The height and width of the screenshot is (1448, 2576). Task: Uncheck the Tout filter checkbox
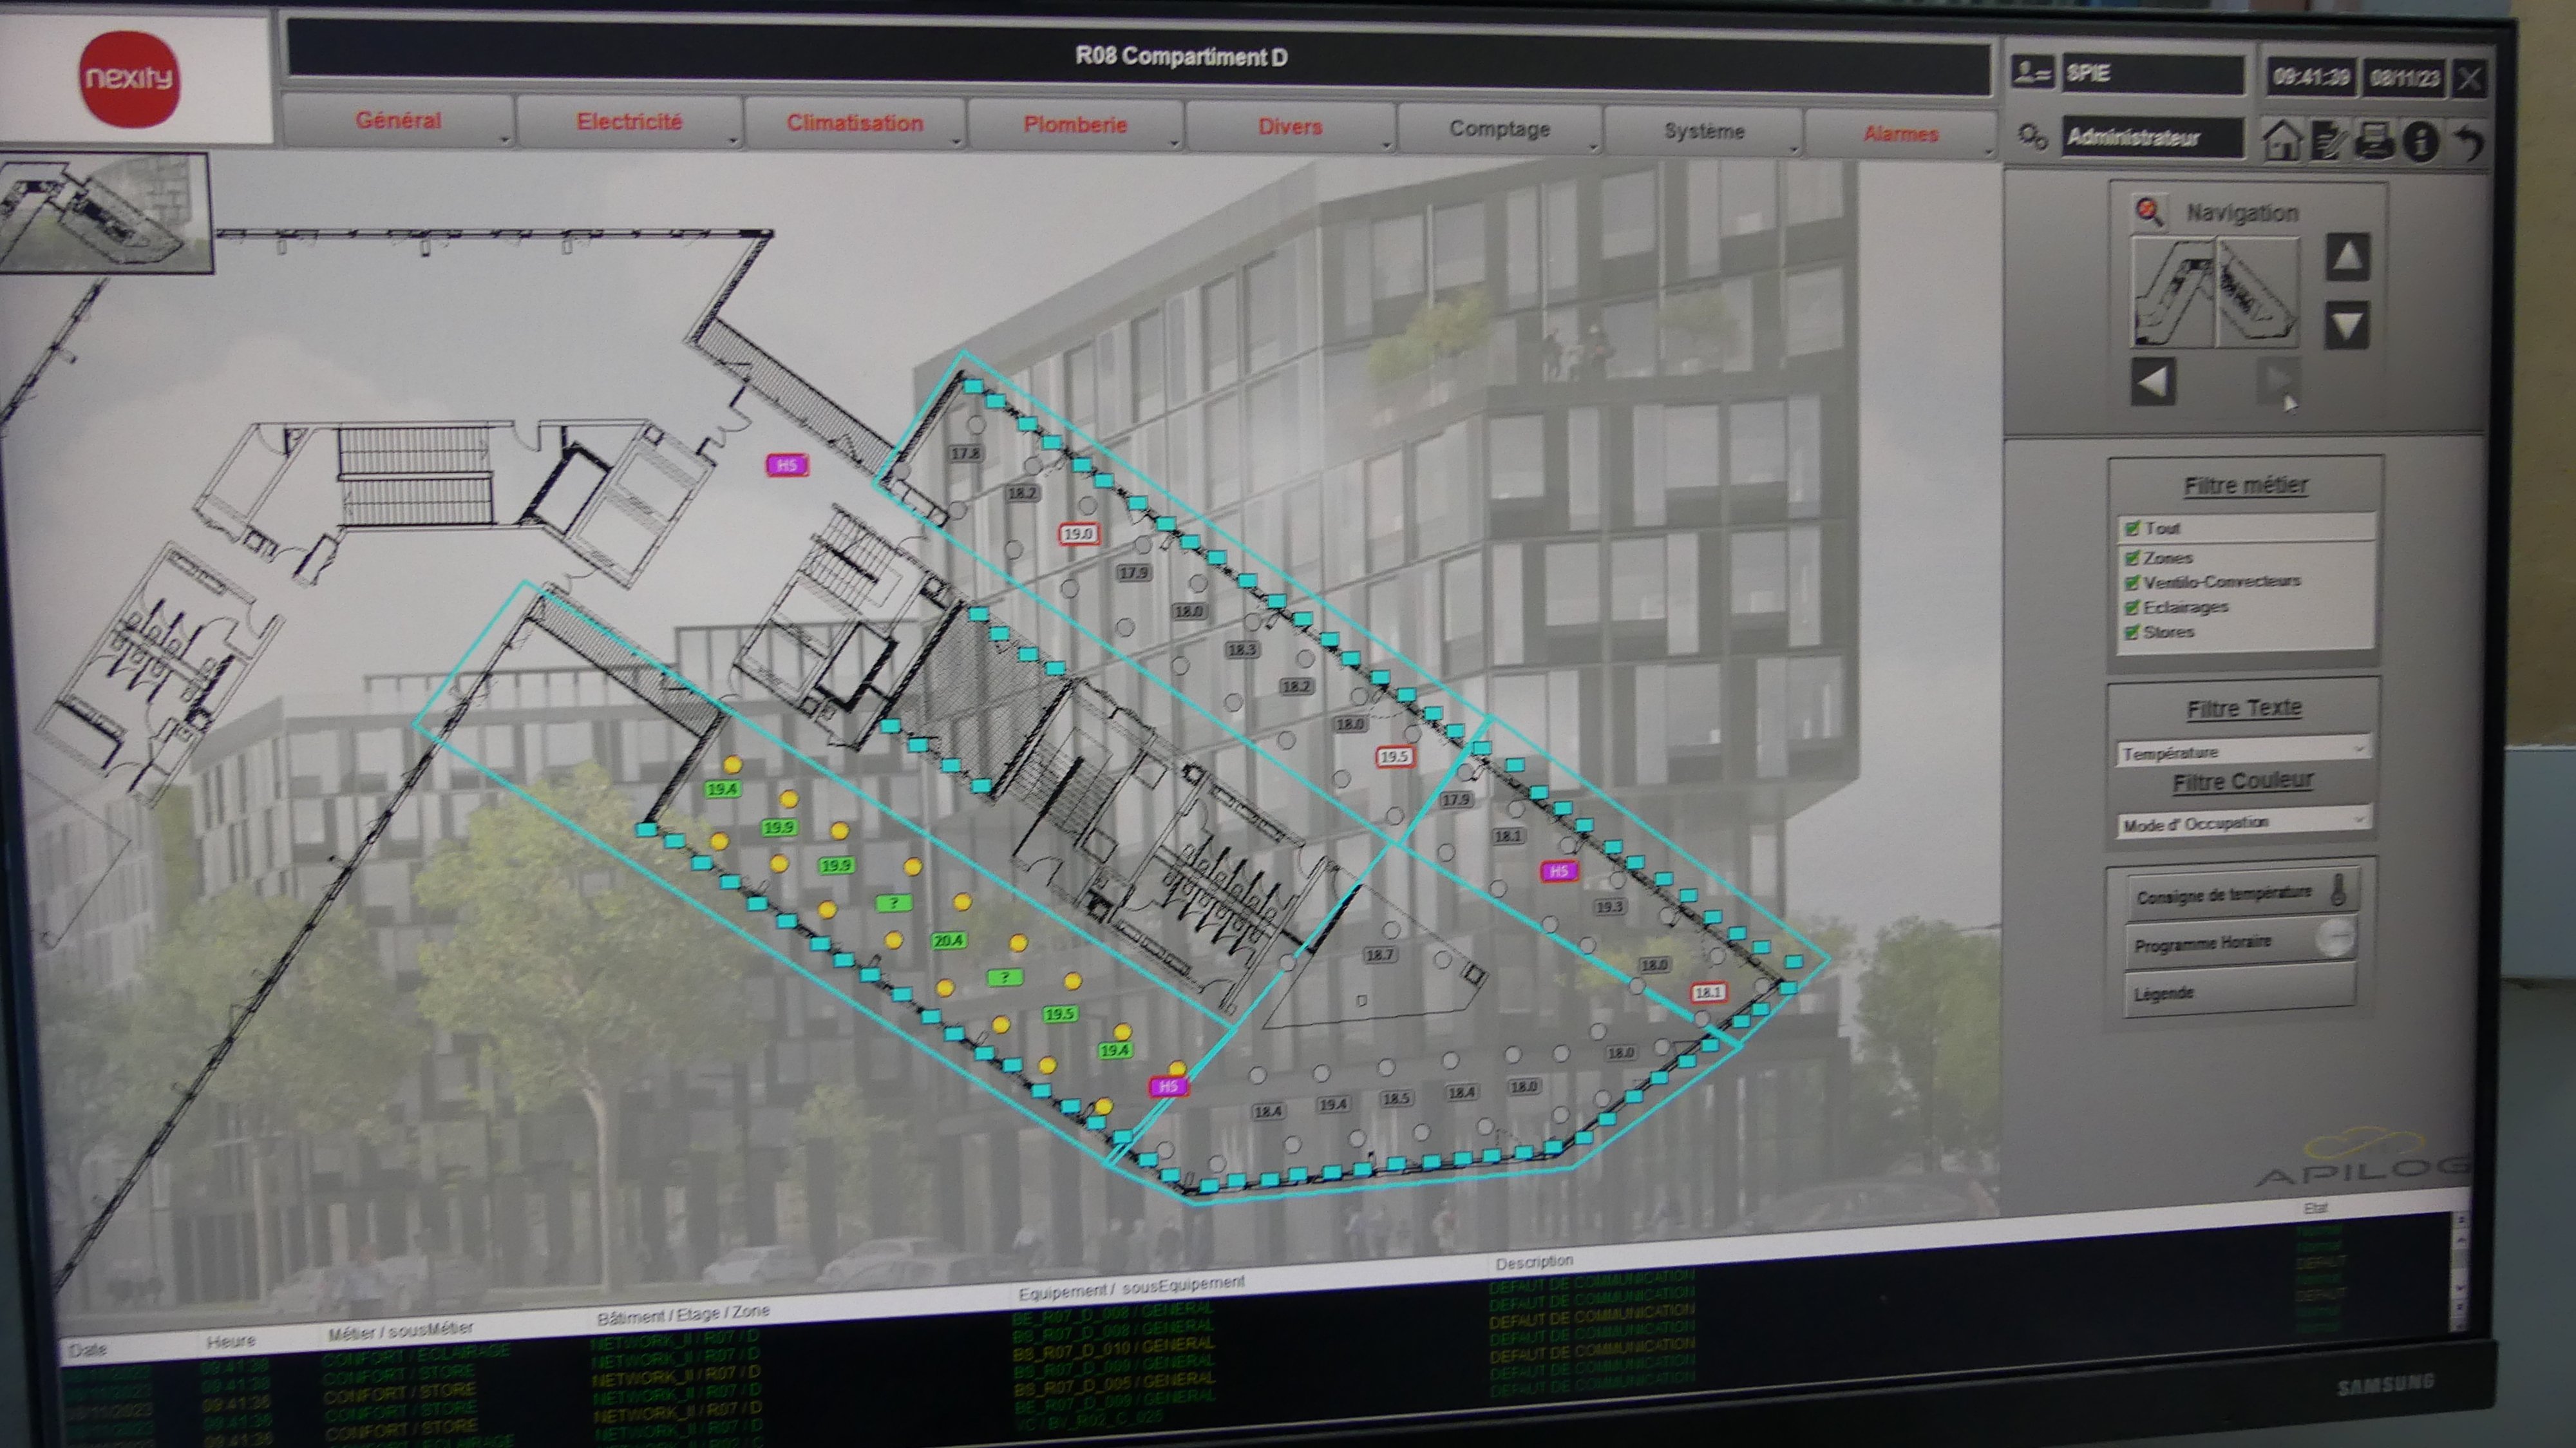pyautogui.click(x=2132, y=528)
